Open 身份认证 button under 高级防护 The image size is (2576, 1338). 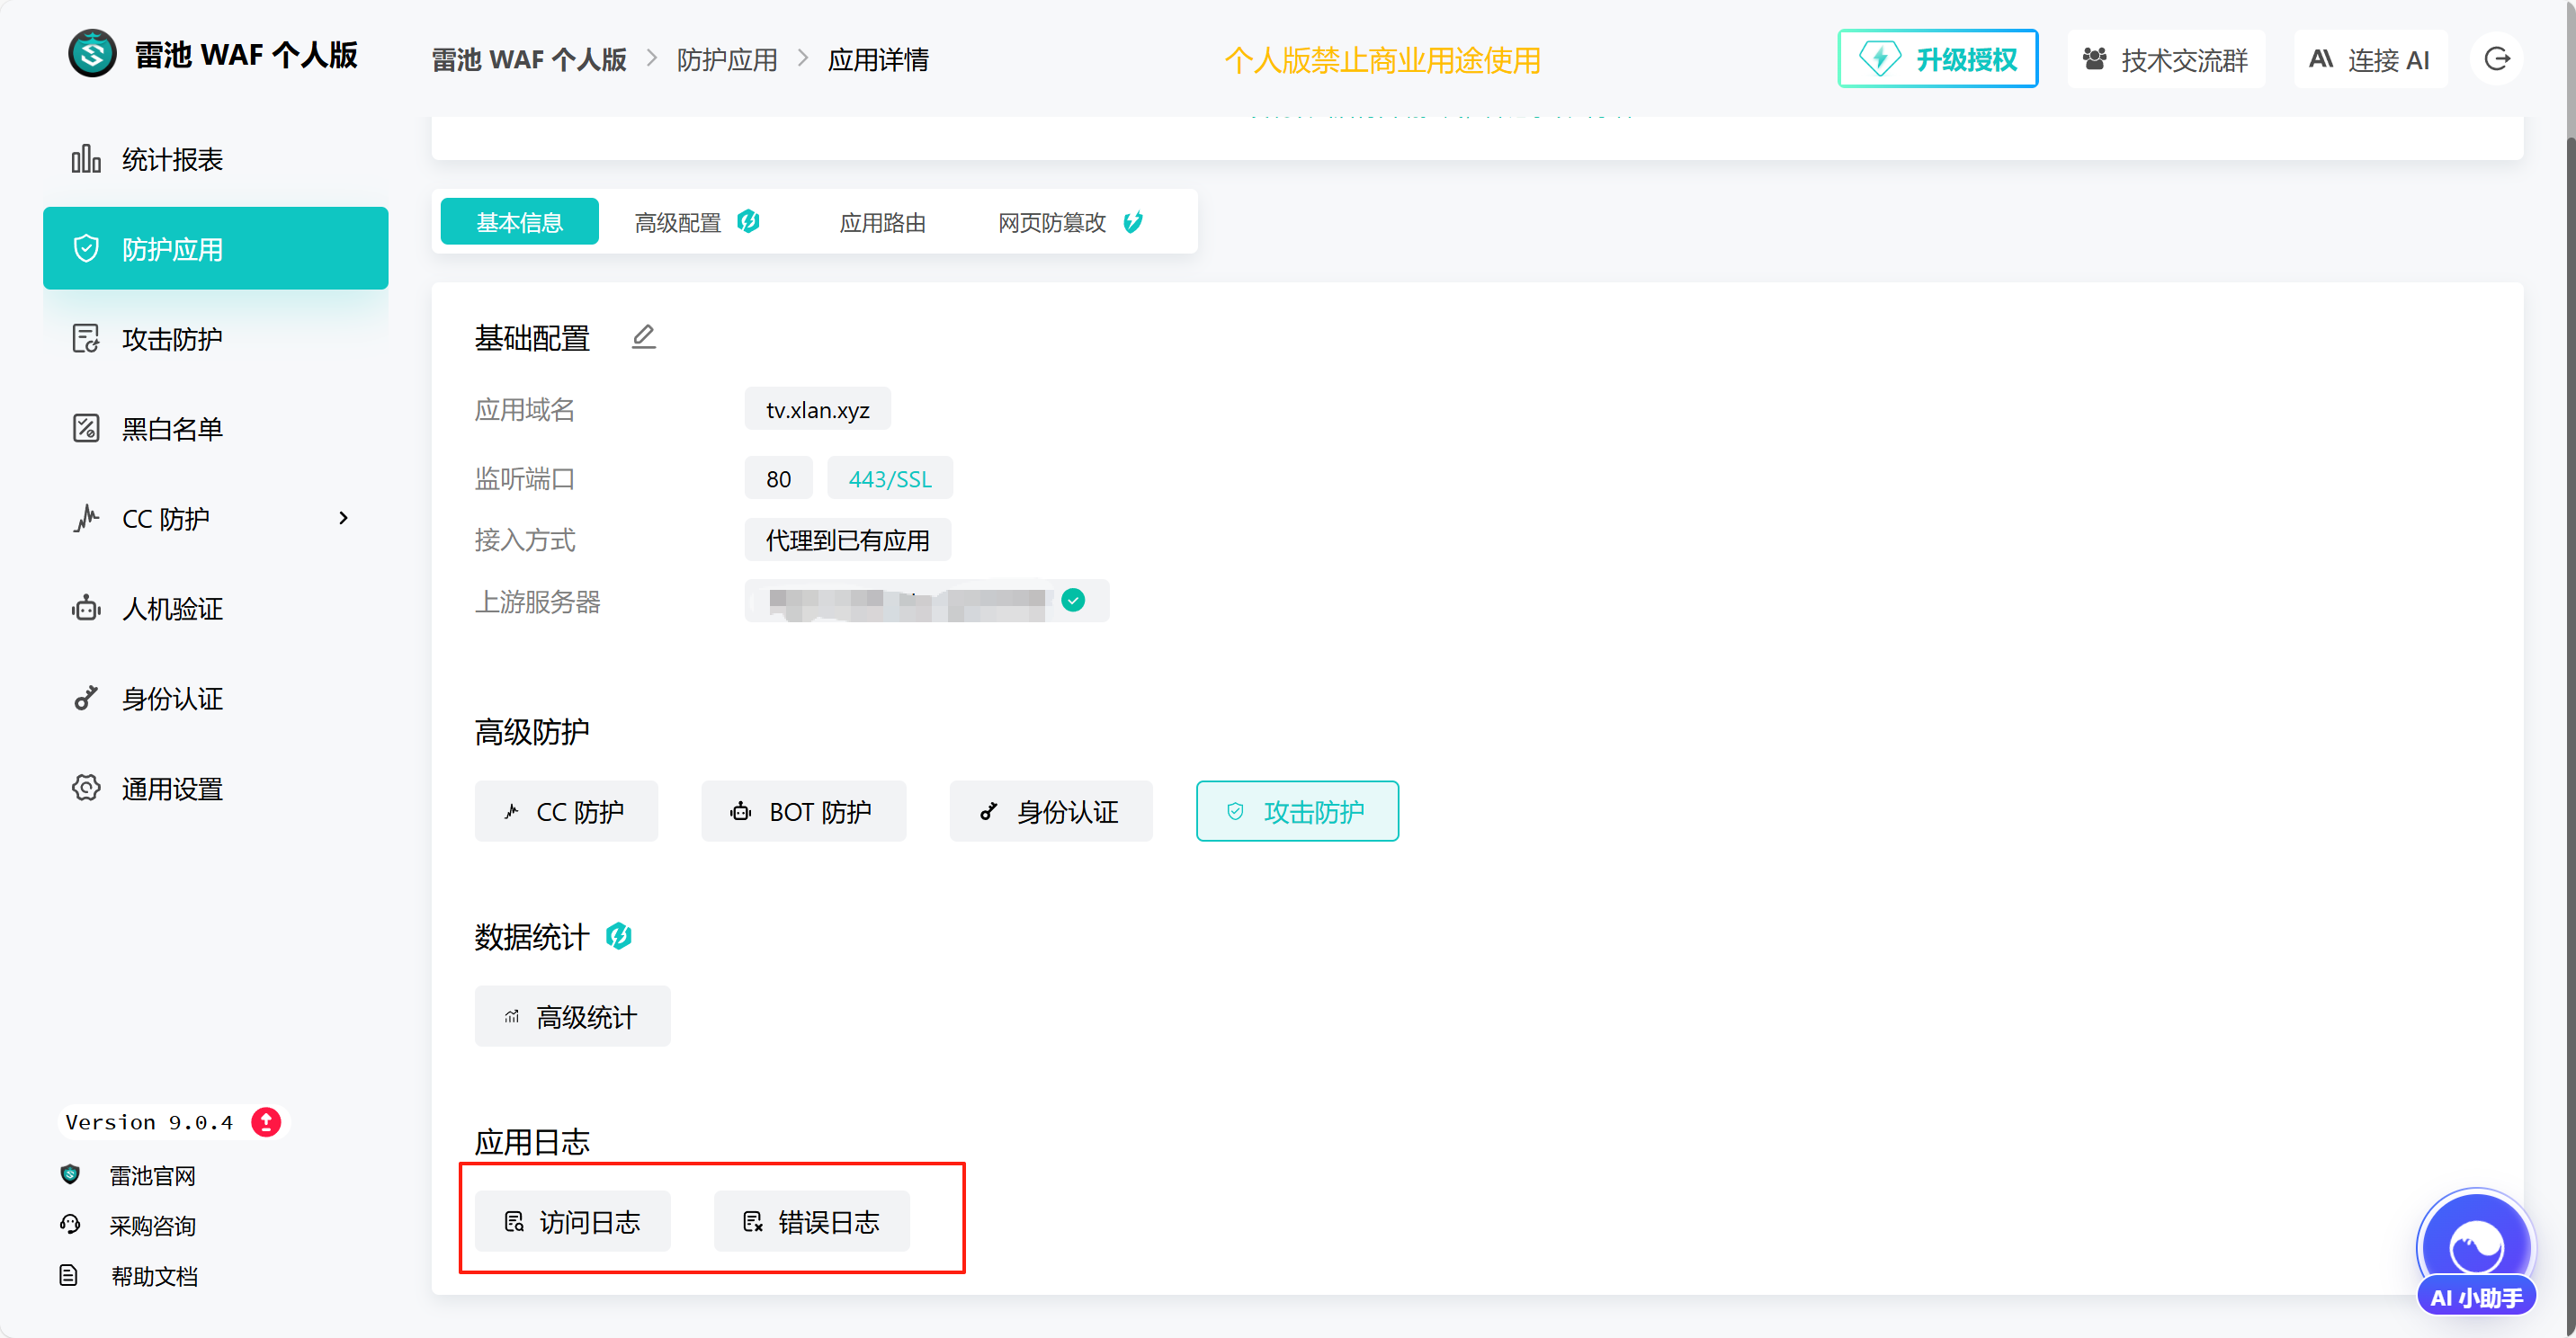tap(1050, 811)
